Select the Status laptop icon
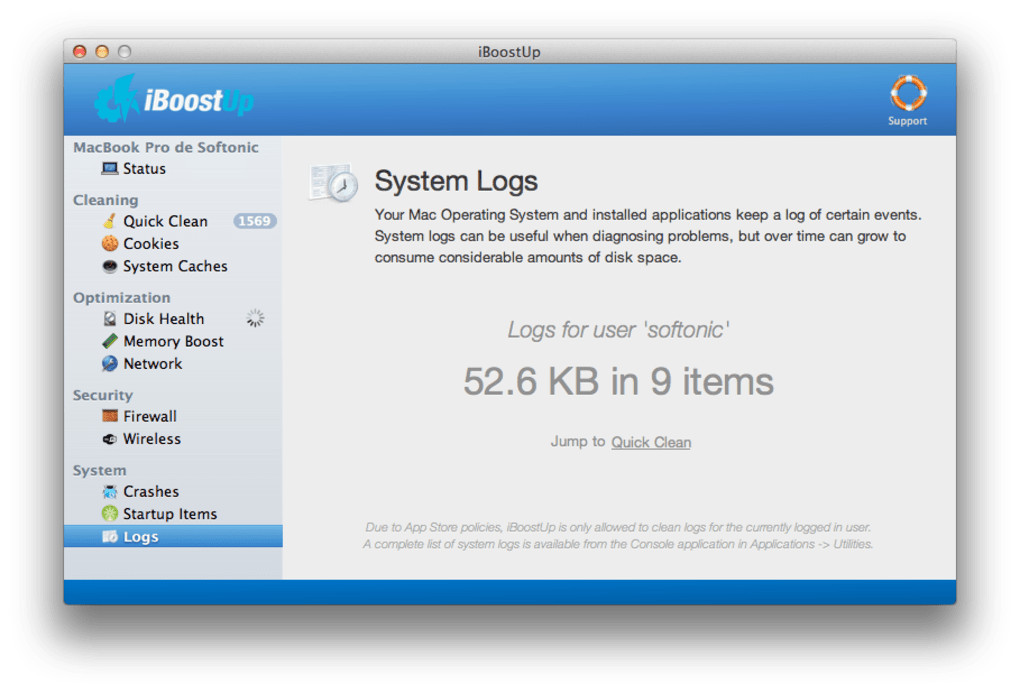Screen dimensions: 1020x693 point(109,169)
